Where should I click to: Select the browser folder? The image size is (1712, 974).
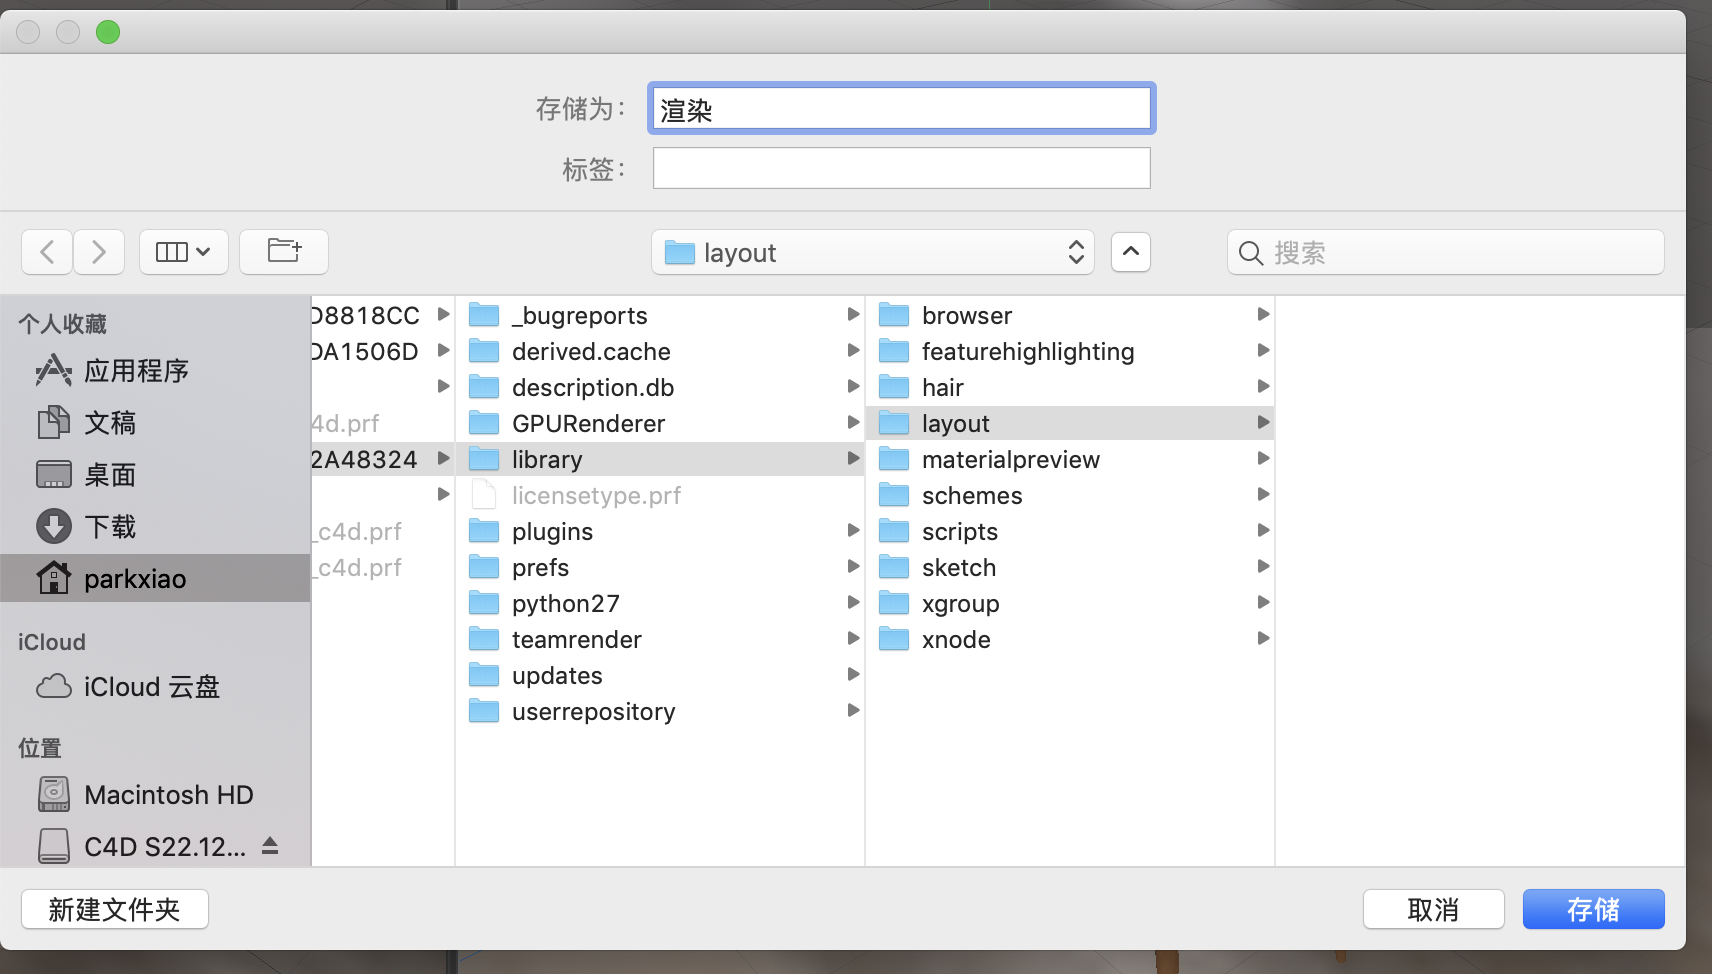click(1070, 315)
